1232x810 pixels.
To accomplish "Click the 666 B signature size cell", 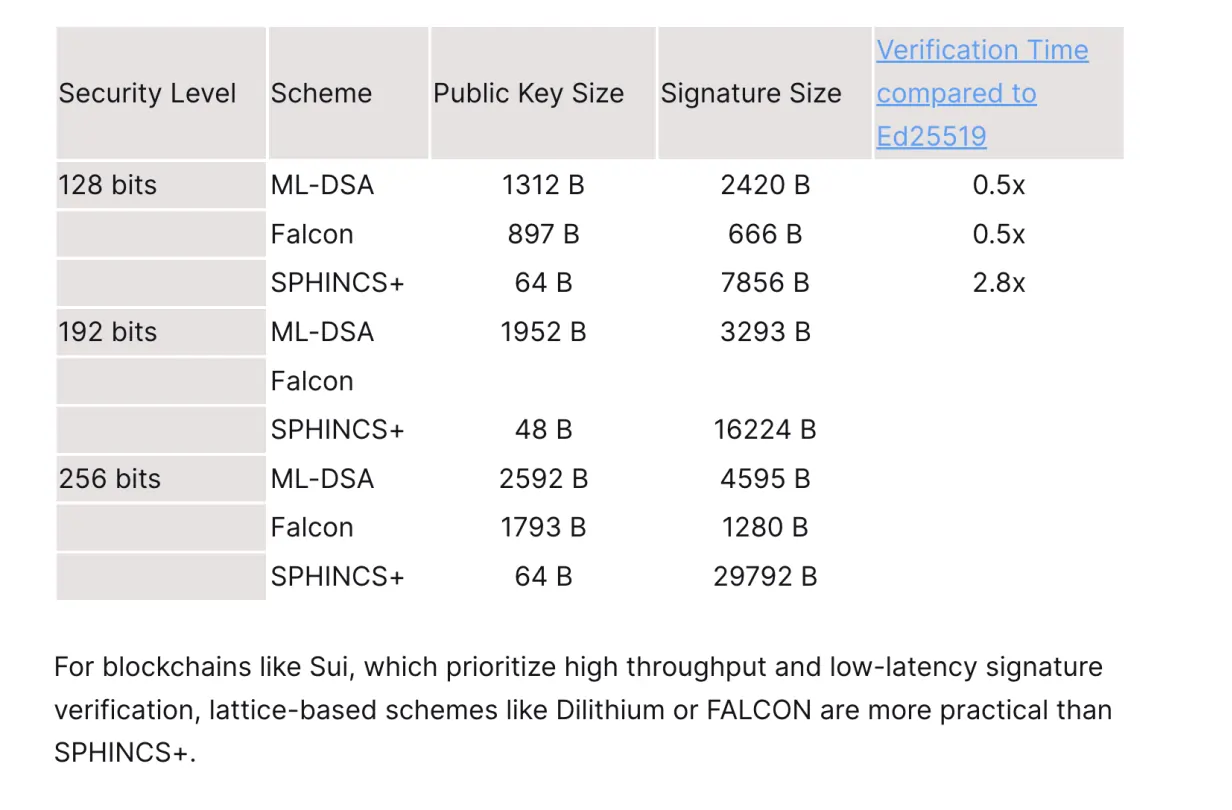I will pyautogui.click(x=765, y=234).
